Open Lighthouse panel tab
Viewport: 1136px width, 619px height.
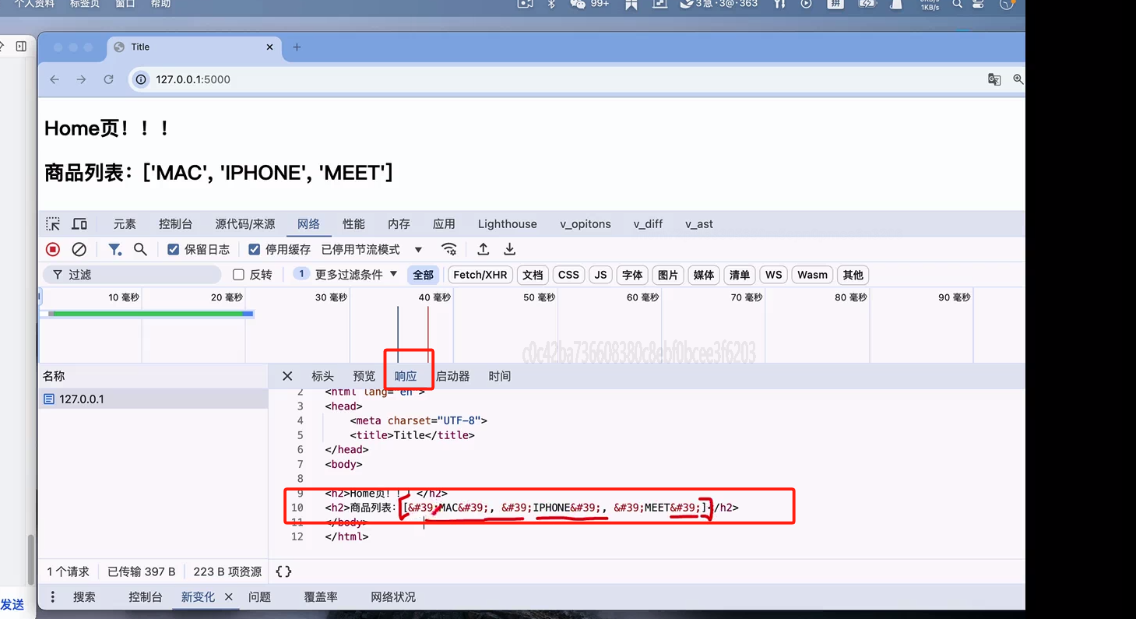click(507, 224)
